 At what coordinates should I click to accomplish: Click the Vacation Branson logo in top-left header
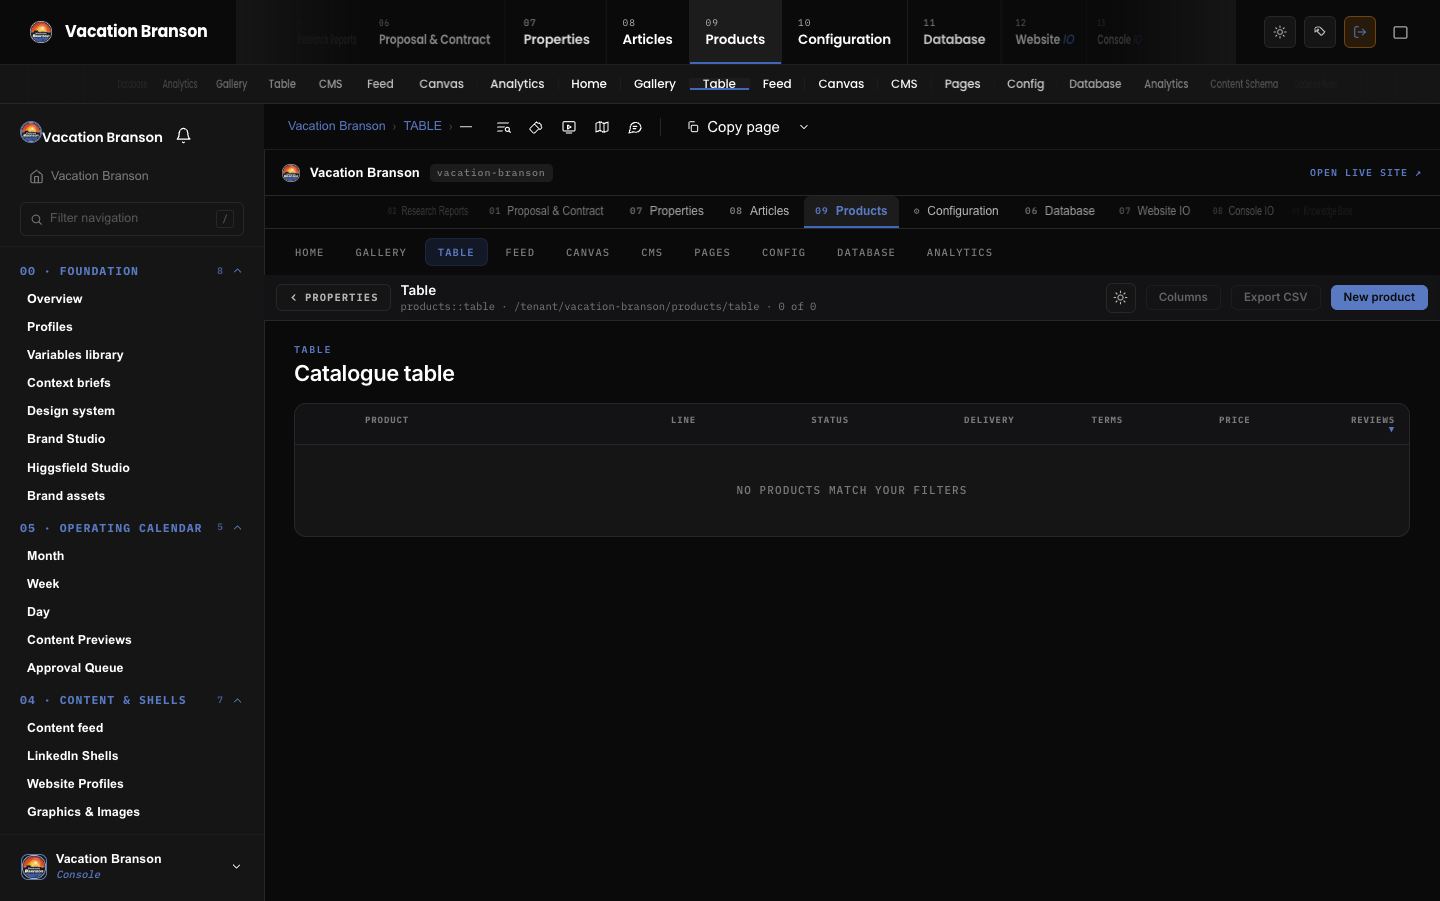click(x=41, y=32)
